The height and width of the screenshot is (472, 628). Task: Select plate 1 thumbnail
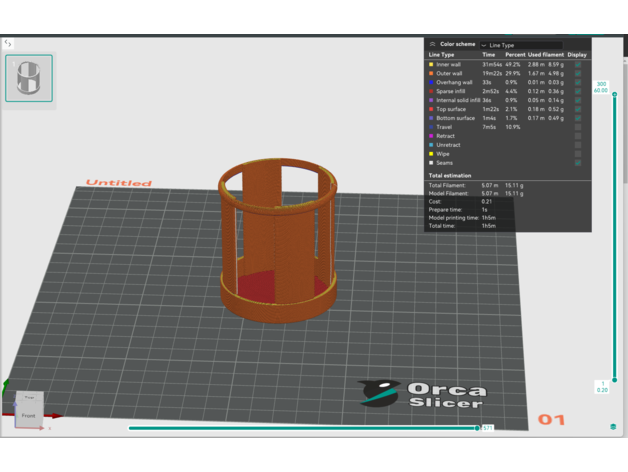tap(29, 78)
